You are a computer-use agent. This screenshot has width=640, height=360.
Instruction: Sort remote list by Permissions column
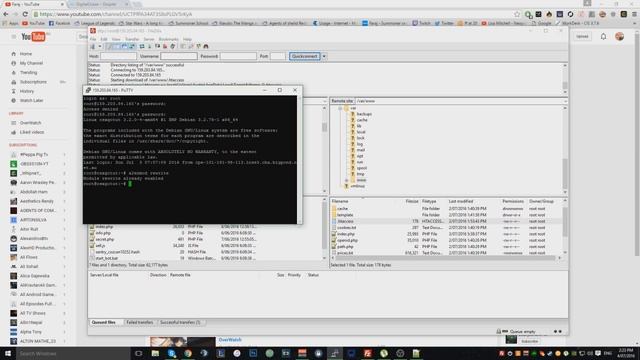tap(514, 201)
